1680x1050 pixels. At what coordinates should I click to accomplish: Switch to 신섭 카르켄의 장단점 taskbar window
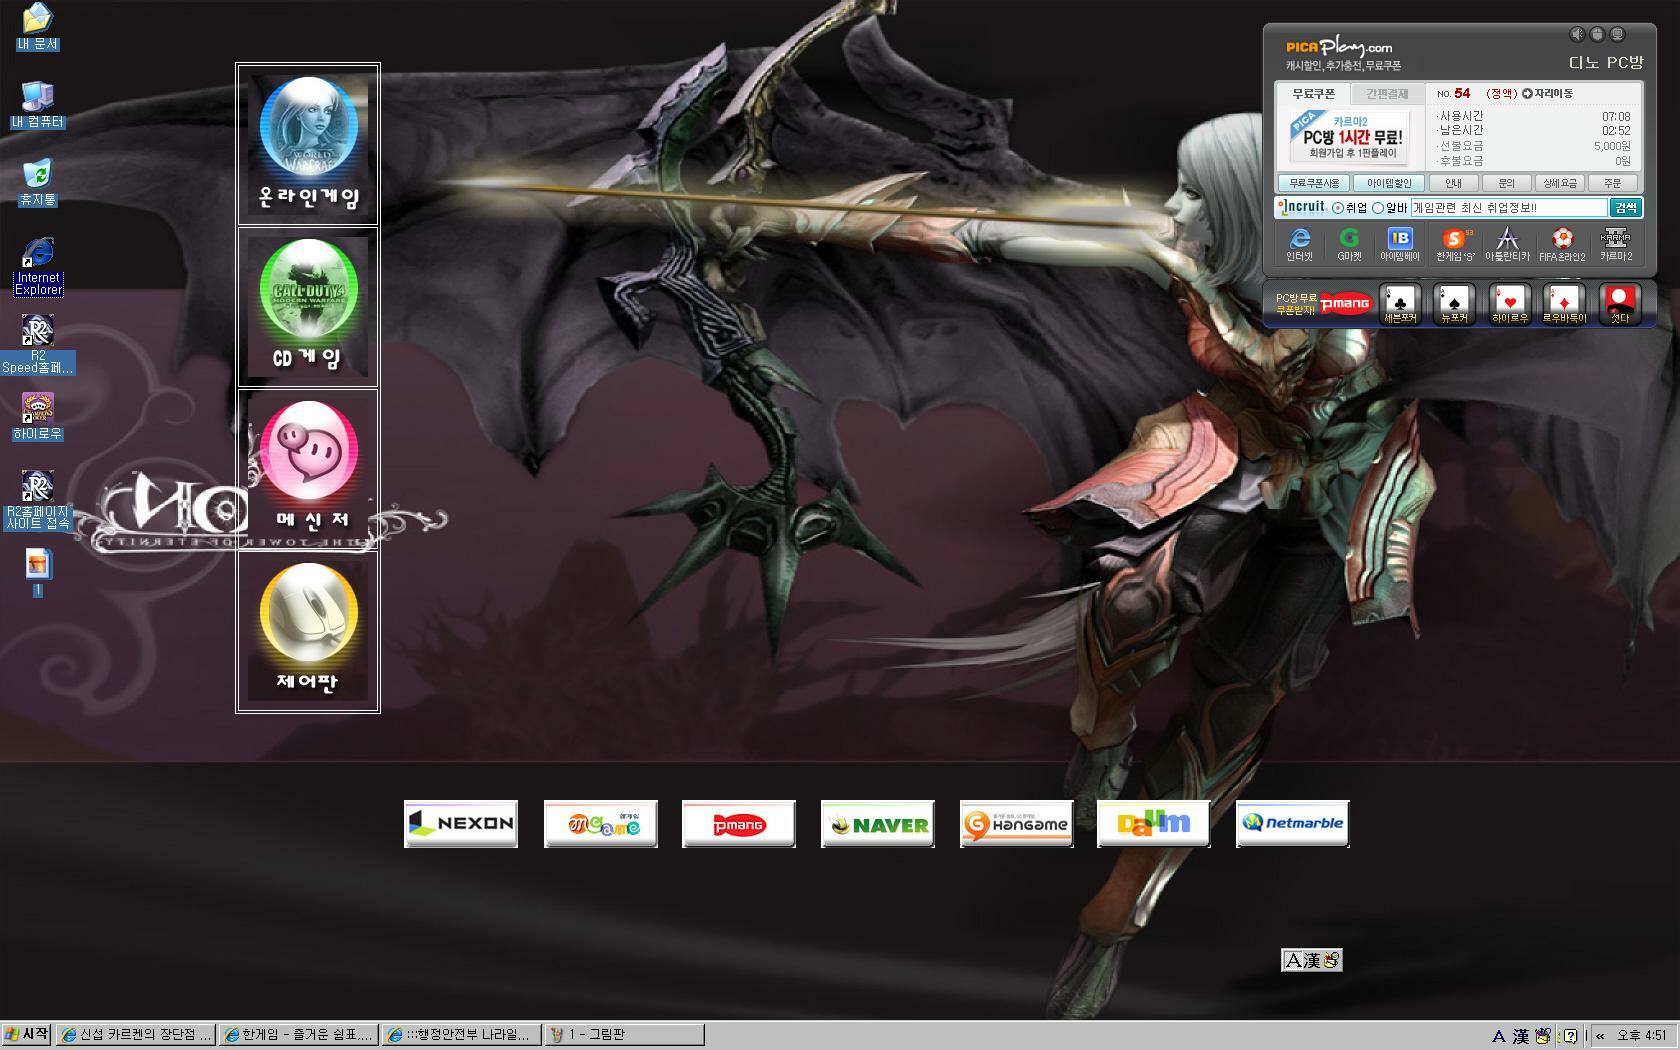tap(135, 1035)
